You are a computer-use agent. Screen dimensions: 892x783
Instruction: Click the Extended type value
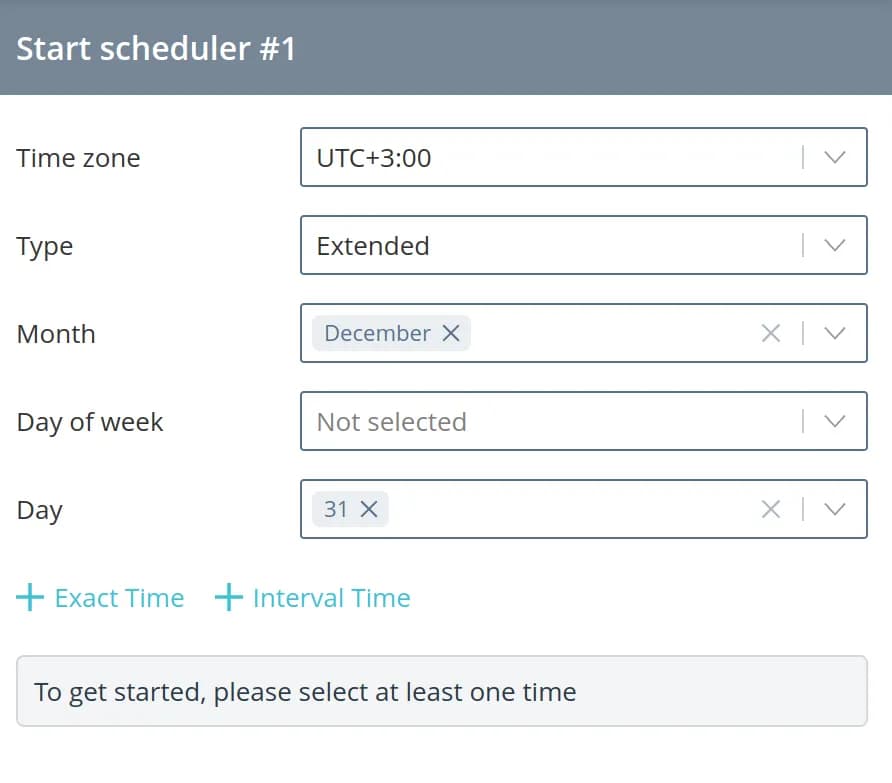click(373, 245)
